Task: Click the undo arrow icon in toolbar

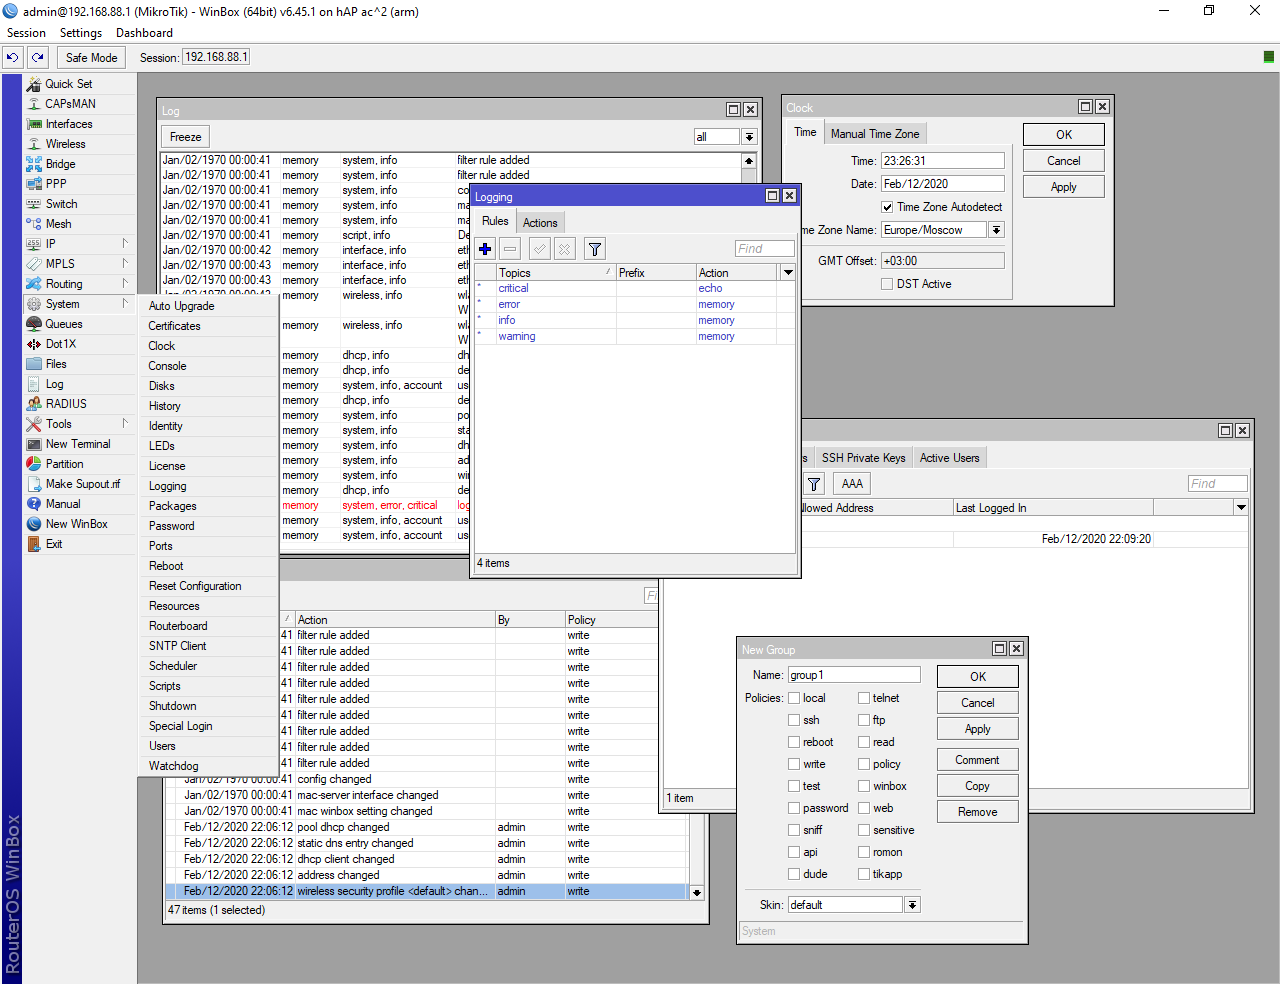Action: (x=13, y=58)
